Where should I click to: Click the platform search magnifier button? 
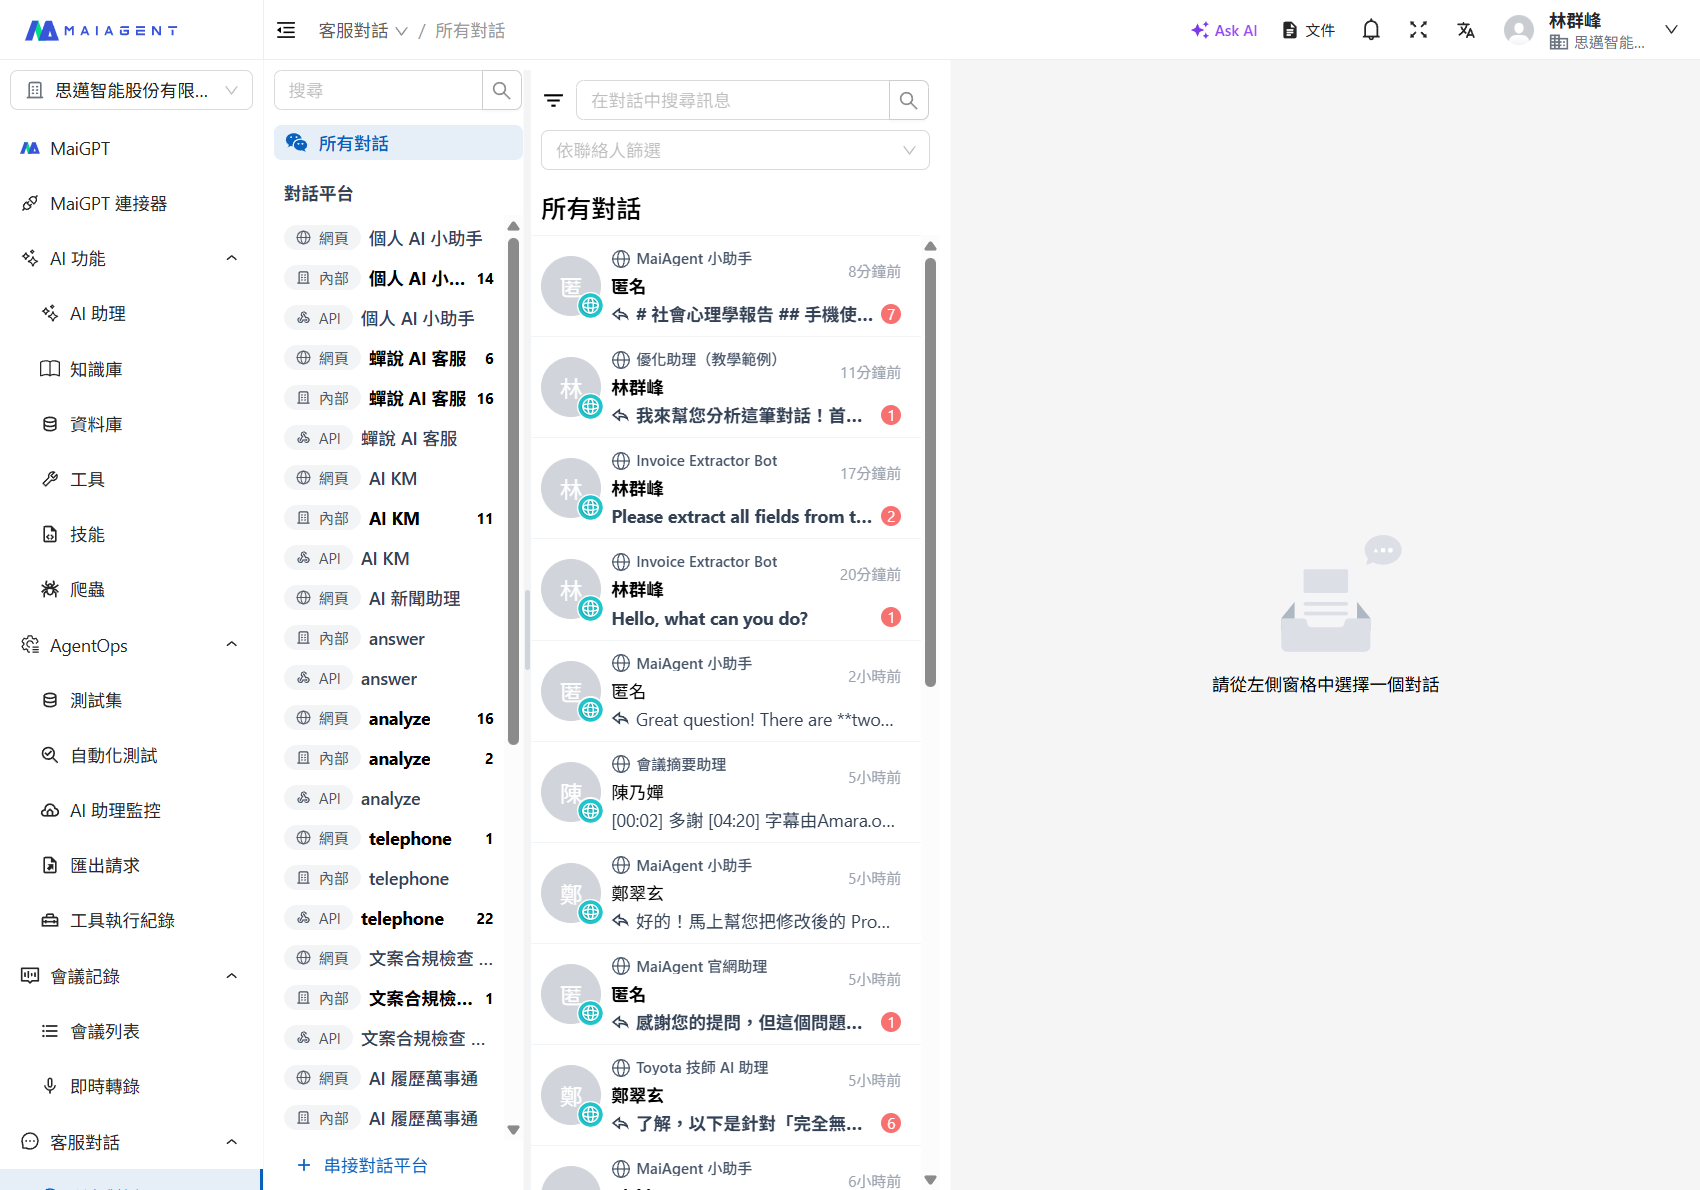coord(501,90)
